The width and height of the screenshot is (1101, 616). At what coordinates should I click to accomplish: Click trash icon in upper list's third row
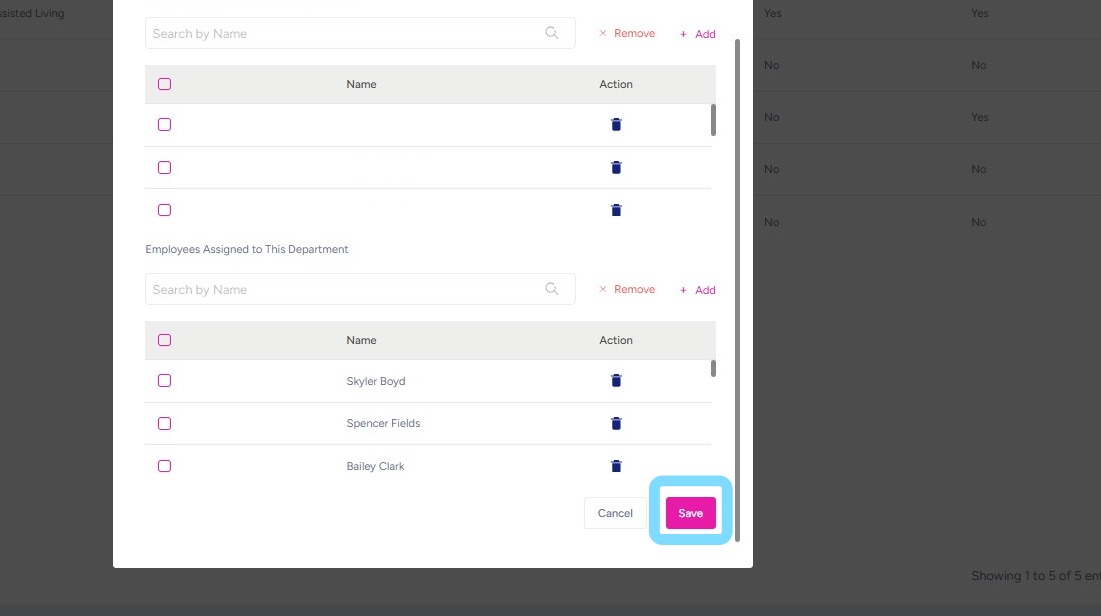click(x=616, y=210)
